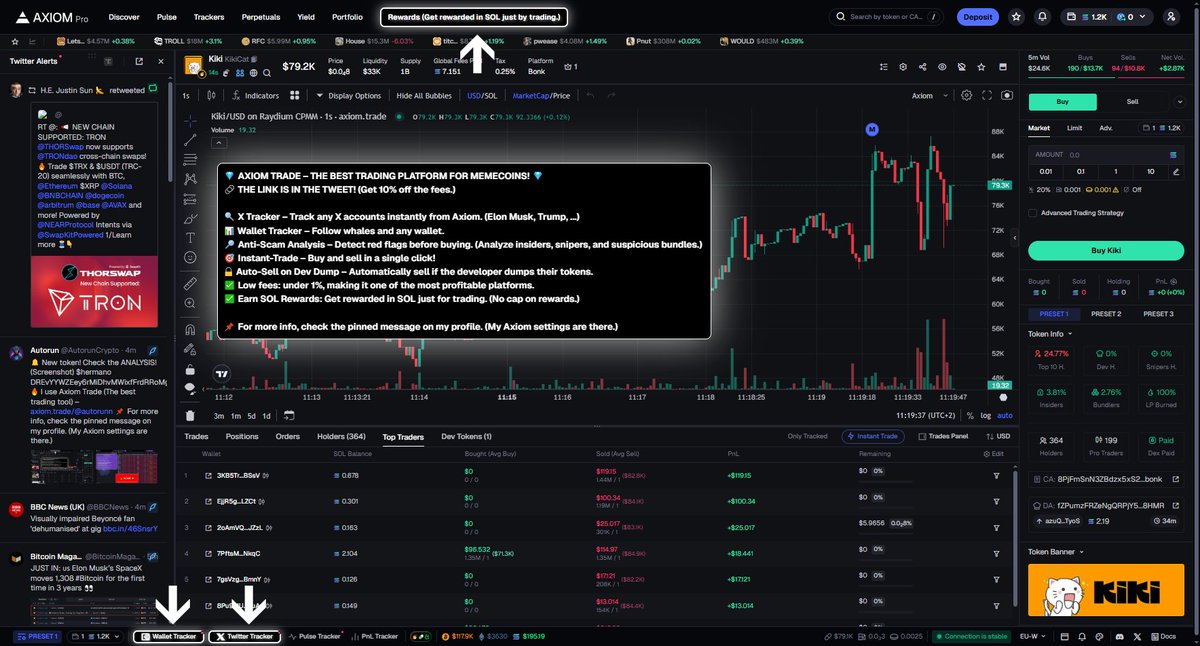
Task: Toggle the magnet snap tool
Action: tap(190, 329)
